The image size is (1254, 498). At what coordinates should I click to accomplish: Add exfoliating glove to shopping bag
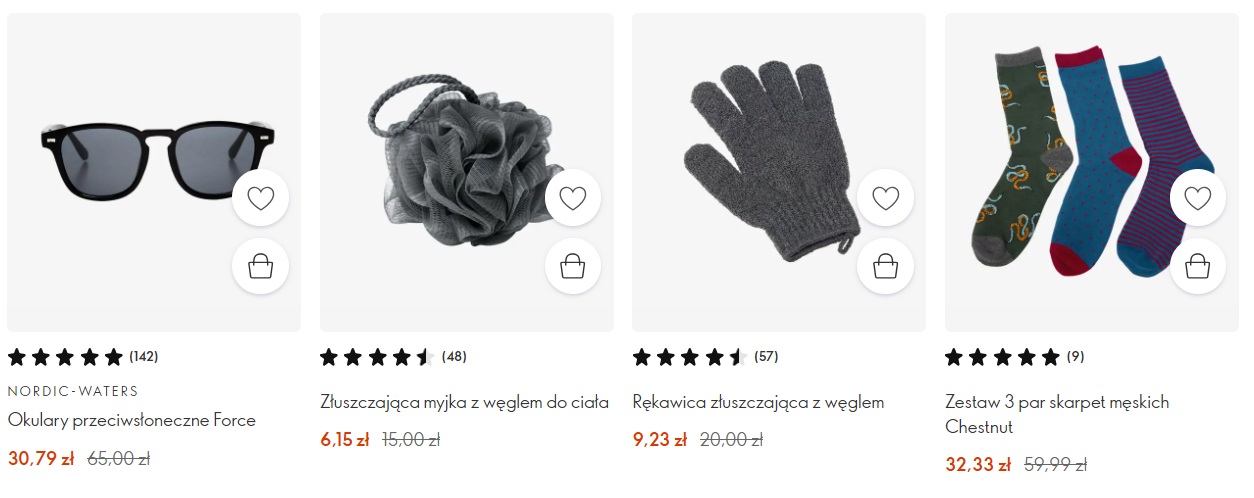pos(886,266)
